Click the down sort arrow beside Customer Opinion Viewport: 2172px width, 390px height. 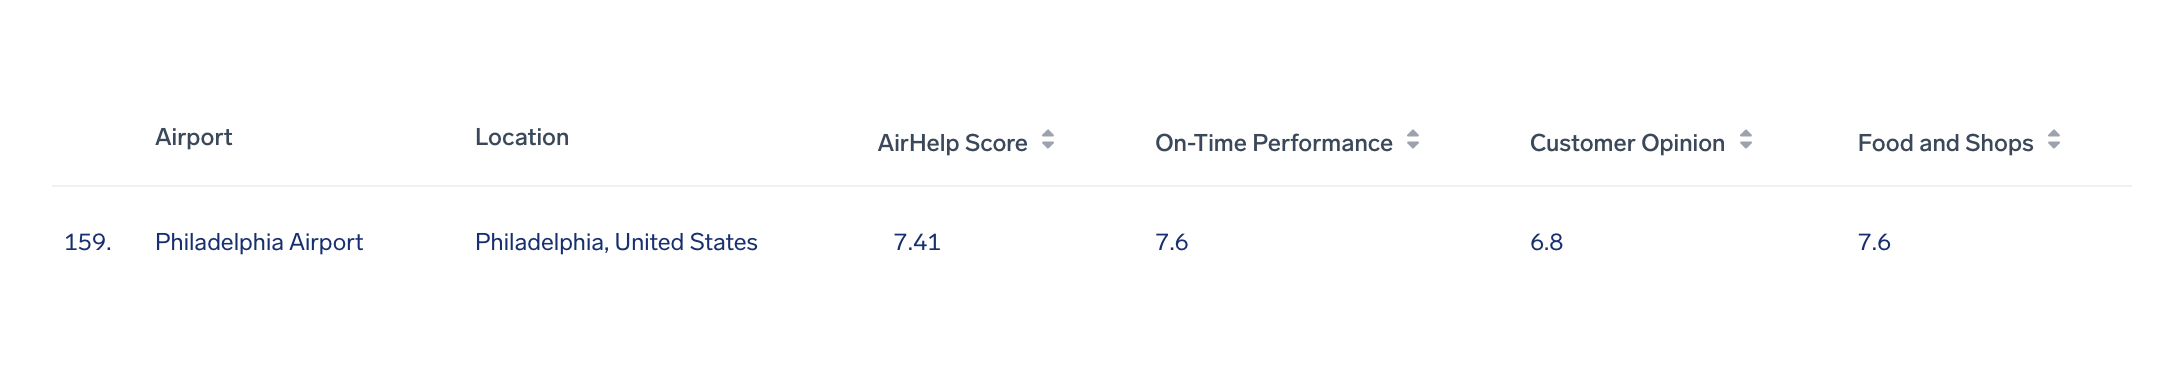point(1746,146)
